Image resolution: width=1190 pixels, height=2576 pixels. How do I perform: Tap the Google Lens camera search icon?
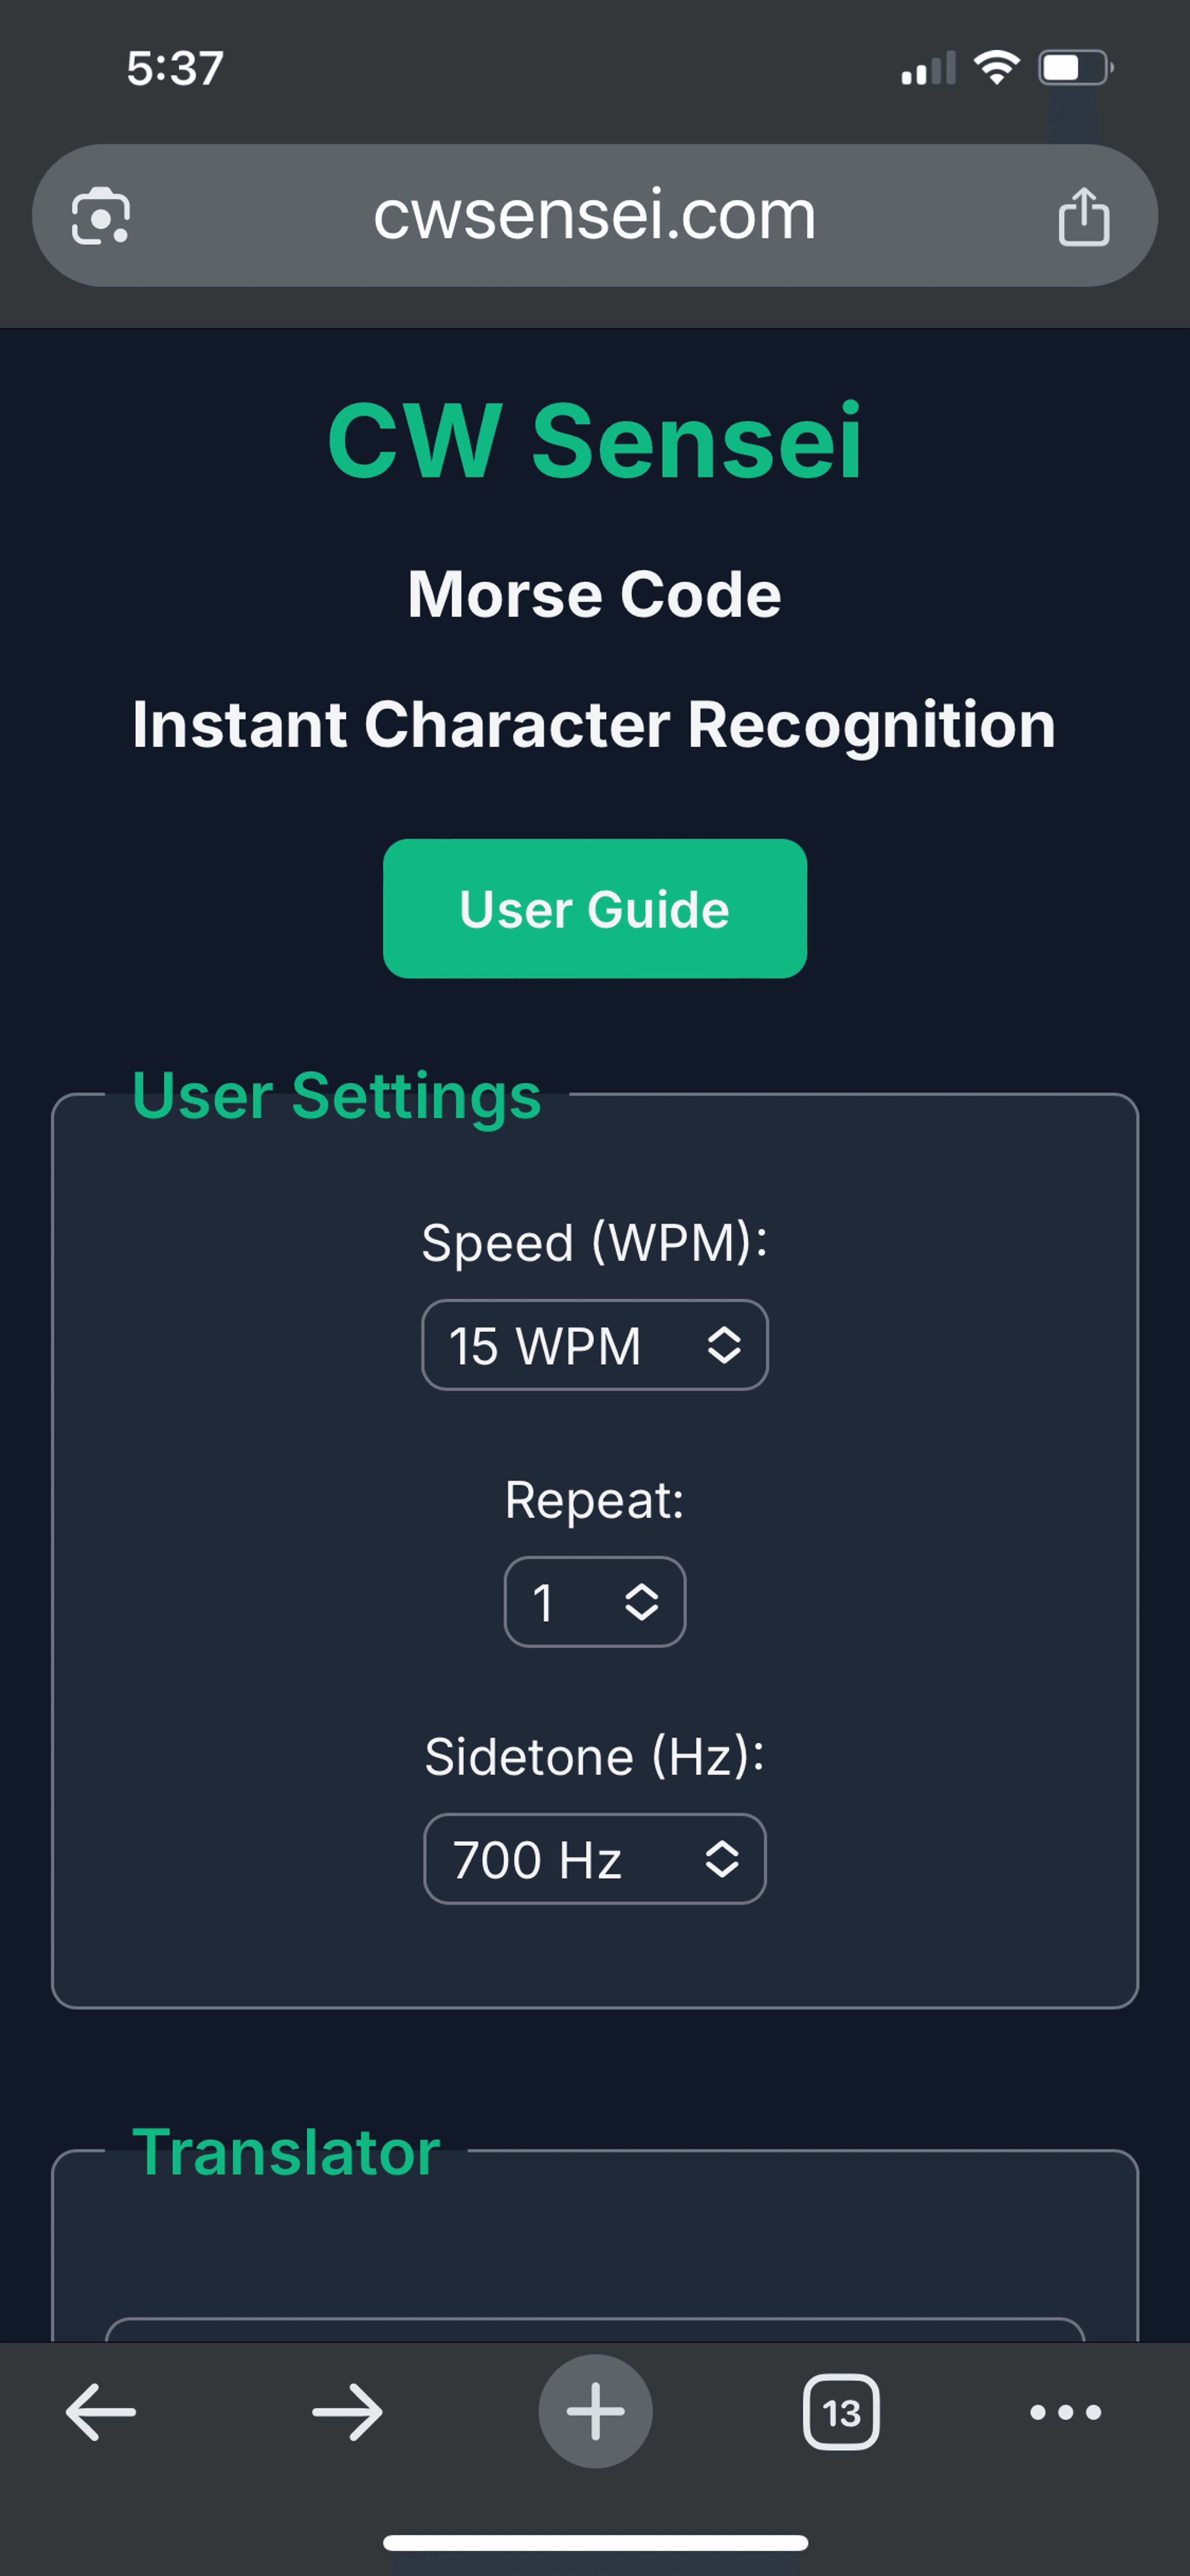[x=101, y=216]
